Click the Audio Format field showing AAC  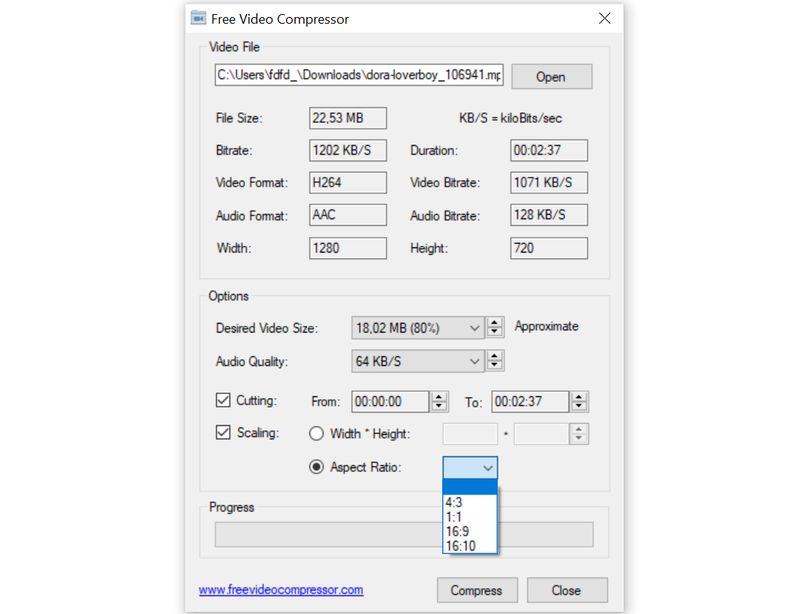click(347, 215)
